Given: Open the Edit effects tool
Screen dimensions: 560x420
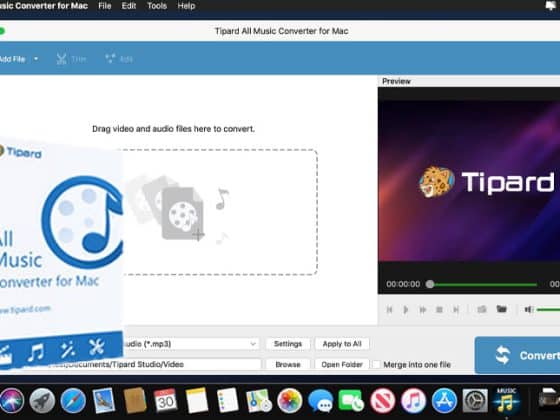Looking at the screenshot, I should click(x=119, y=59).
